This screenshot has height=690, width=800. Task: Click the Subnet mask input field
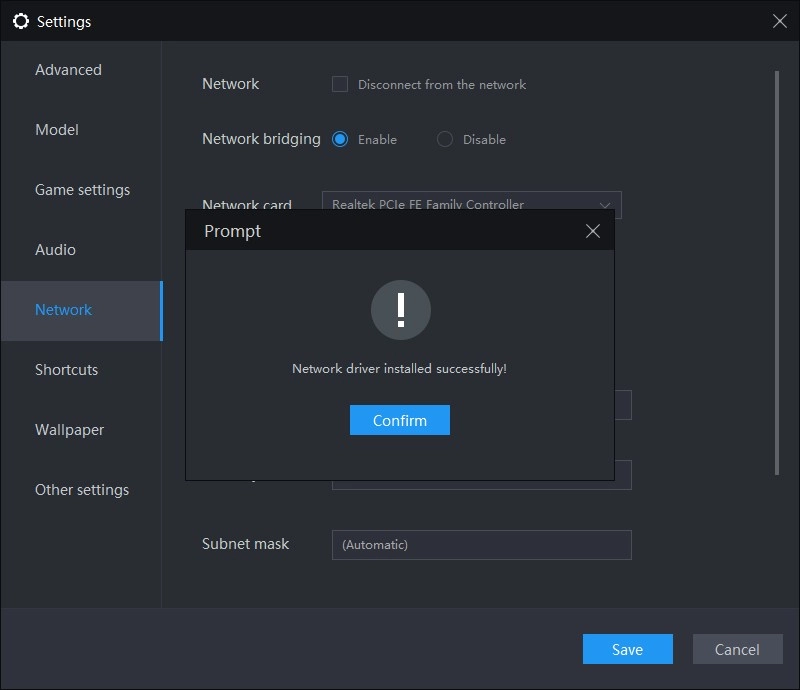(x=482, y=544)
